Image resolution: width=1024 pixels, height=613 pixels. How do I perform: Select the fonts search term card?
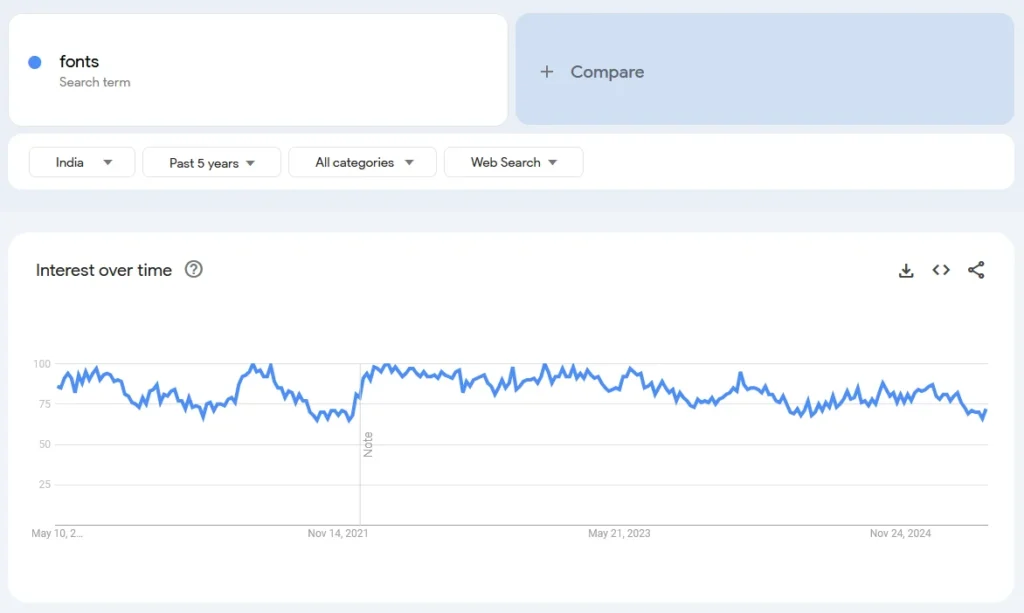tap(257, 69)
